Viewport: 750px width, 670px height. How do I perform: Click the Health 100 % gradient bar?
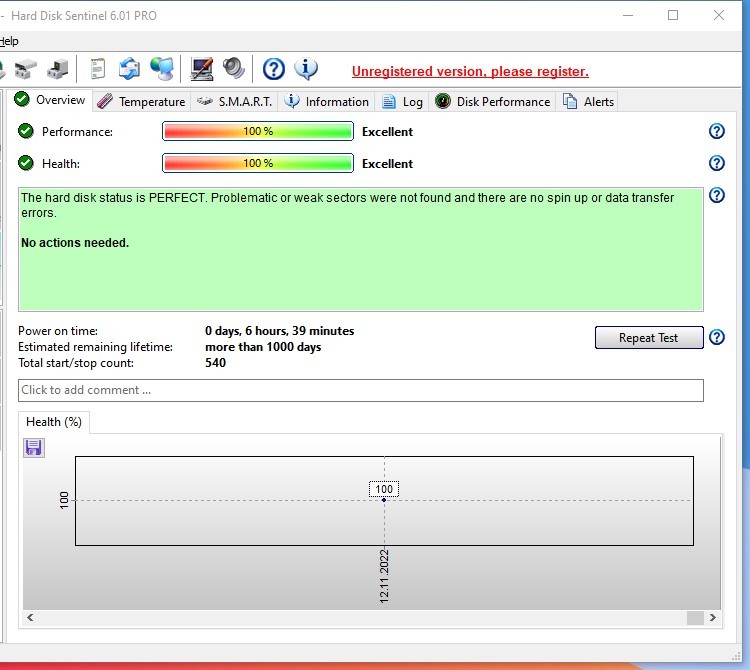[258, 163]
